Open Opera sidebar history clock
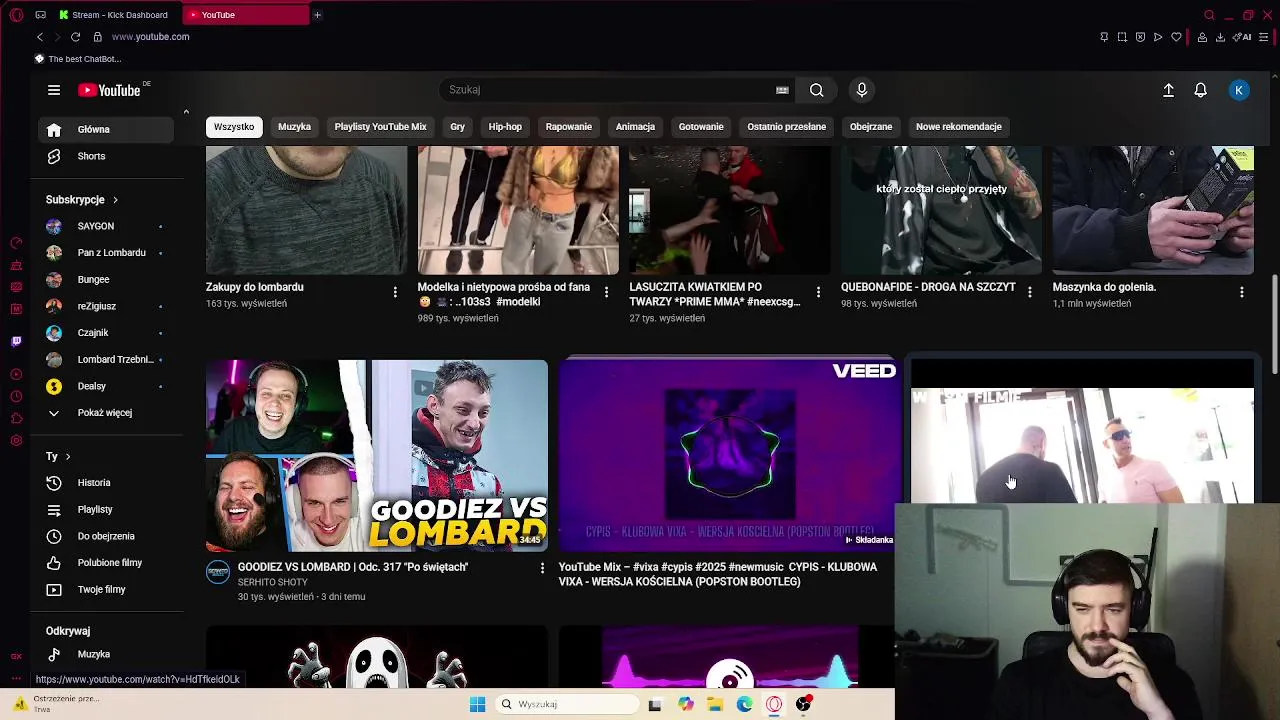Viewport: 1280px width, 720px height. pyautogui.click(x=16, y=396)
